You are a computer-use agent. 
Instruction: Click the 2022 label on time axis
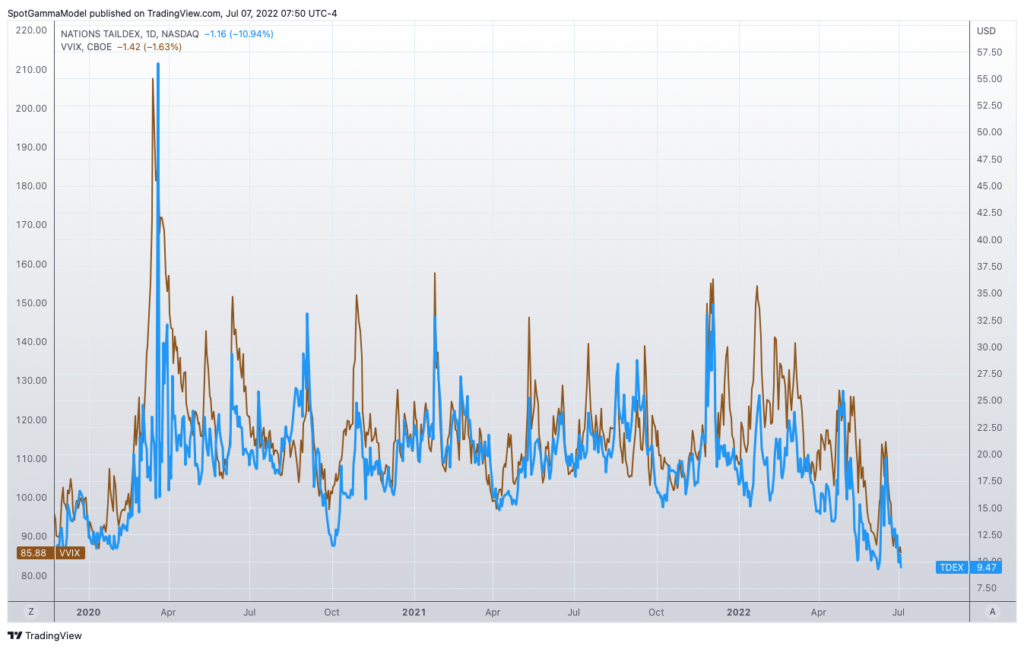(x=739, y=612)
